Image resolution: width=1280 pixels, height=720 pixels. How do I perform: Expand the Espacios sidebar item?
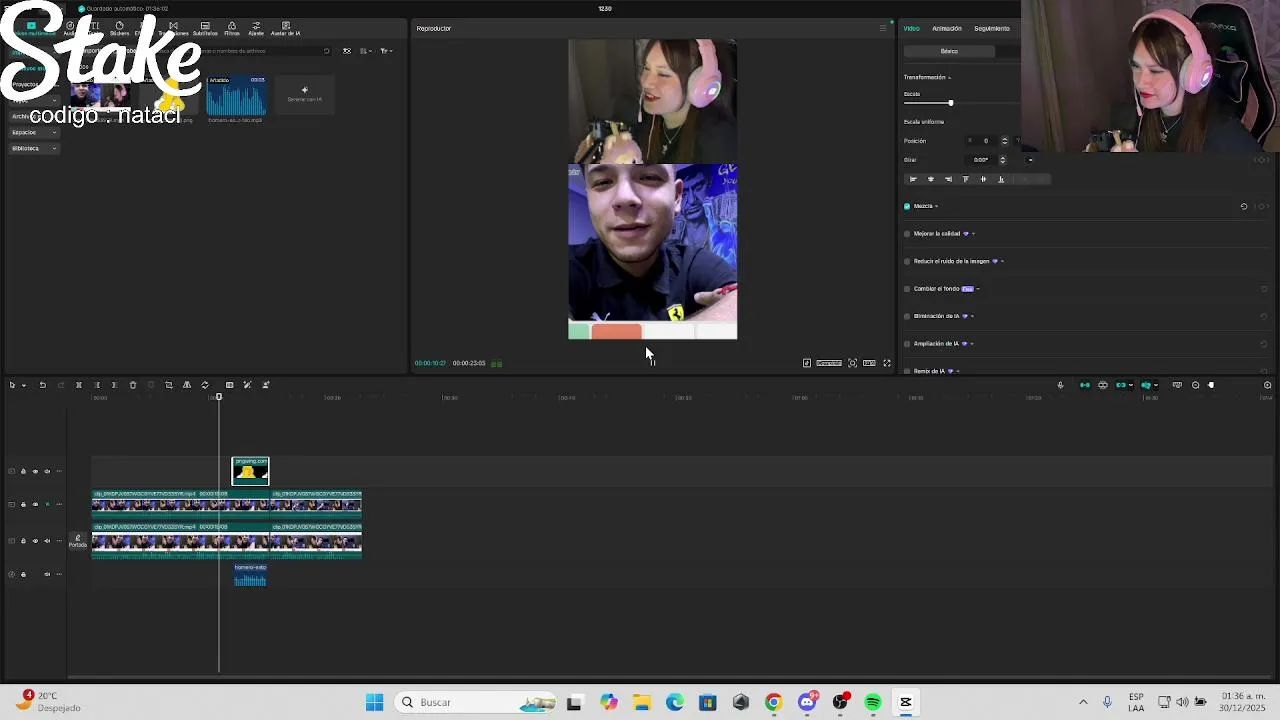[x=34, y=132]
